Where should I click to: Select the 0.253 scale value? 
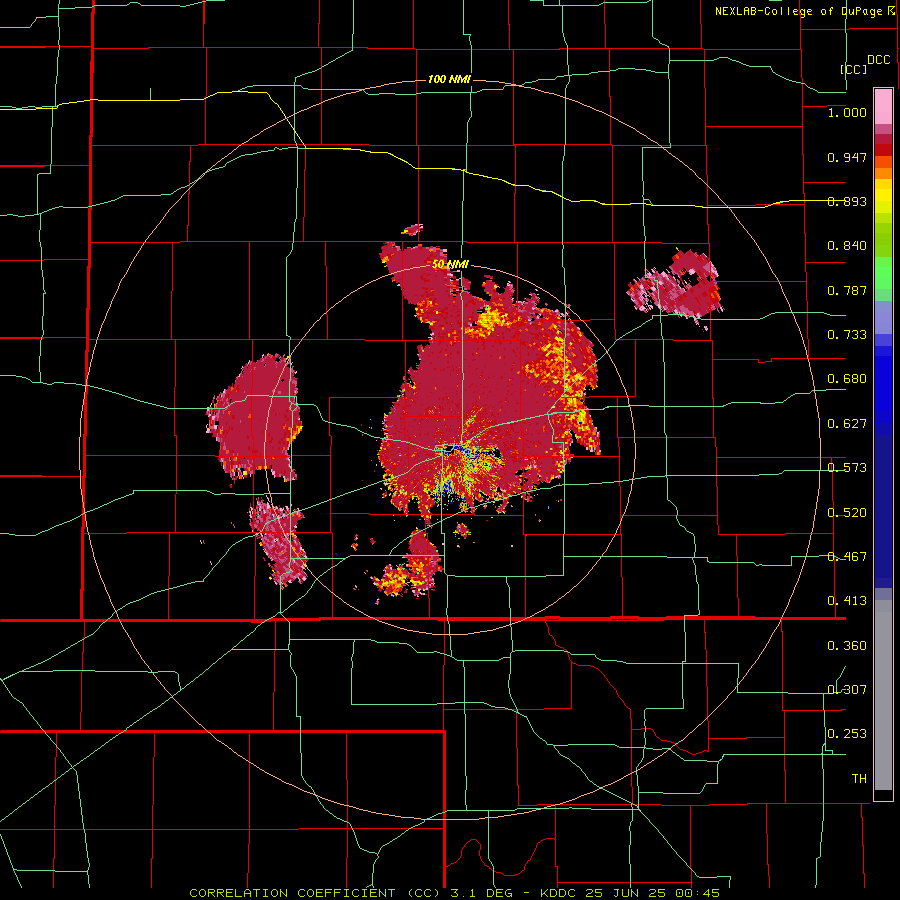point(847,734)
